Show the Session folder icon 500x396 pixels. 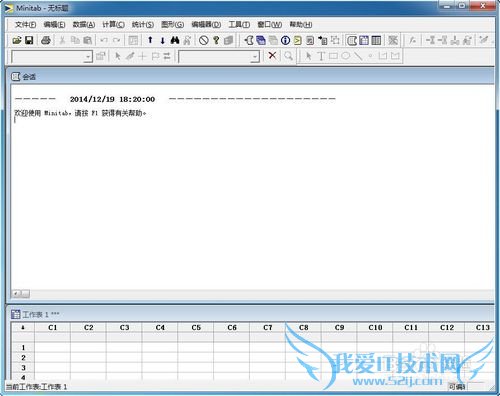249,40
